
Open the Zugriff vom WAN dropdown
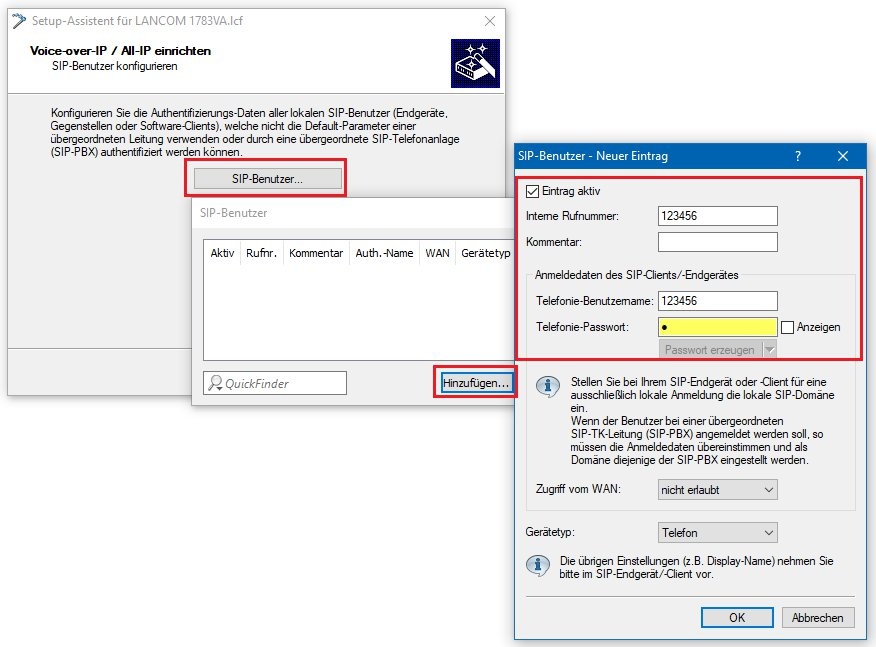click(x=717, y=490)
